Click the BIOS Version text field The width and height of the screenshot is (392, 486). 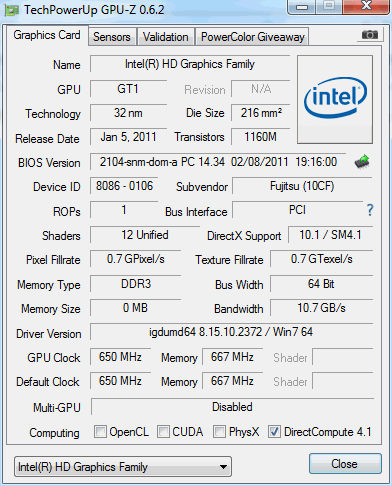click(x=218, y=162)
